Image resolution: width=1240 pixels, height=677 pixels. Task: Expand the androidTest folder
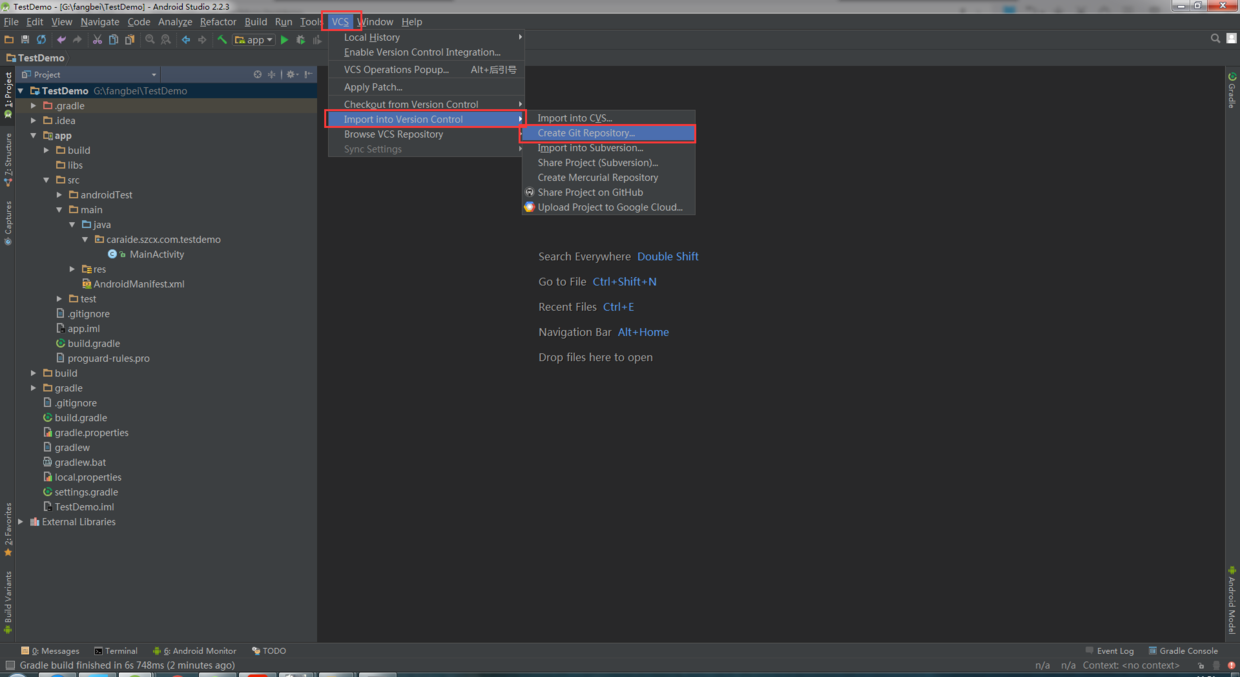(60, 195)
